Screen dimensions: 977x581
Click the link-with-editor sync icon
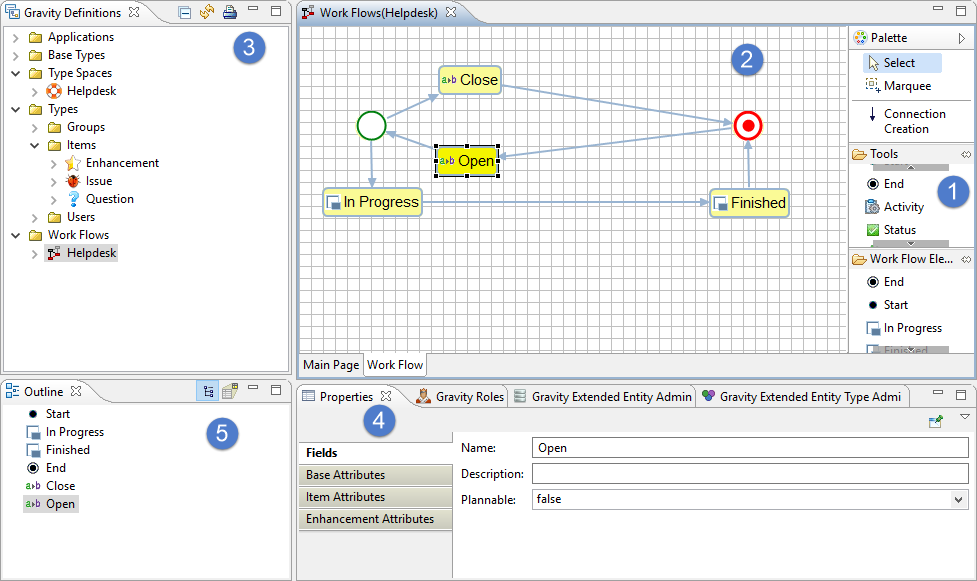(207, 13)
